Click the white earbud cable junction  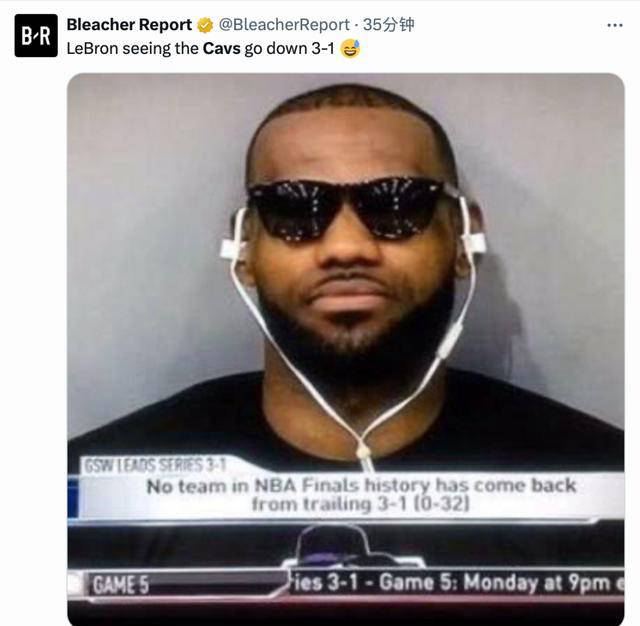[x=363, y=452]
